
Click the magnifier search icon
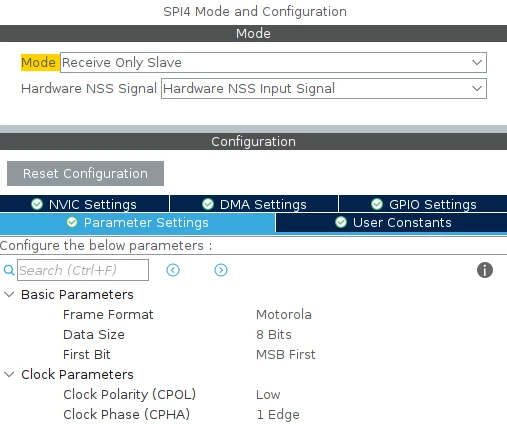pos(9,270)
